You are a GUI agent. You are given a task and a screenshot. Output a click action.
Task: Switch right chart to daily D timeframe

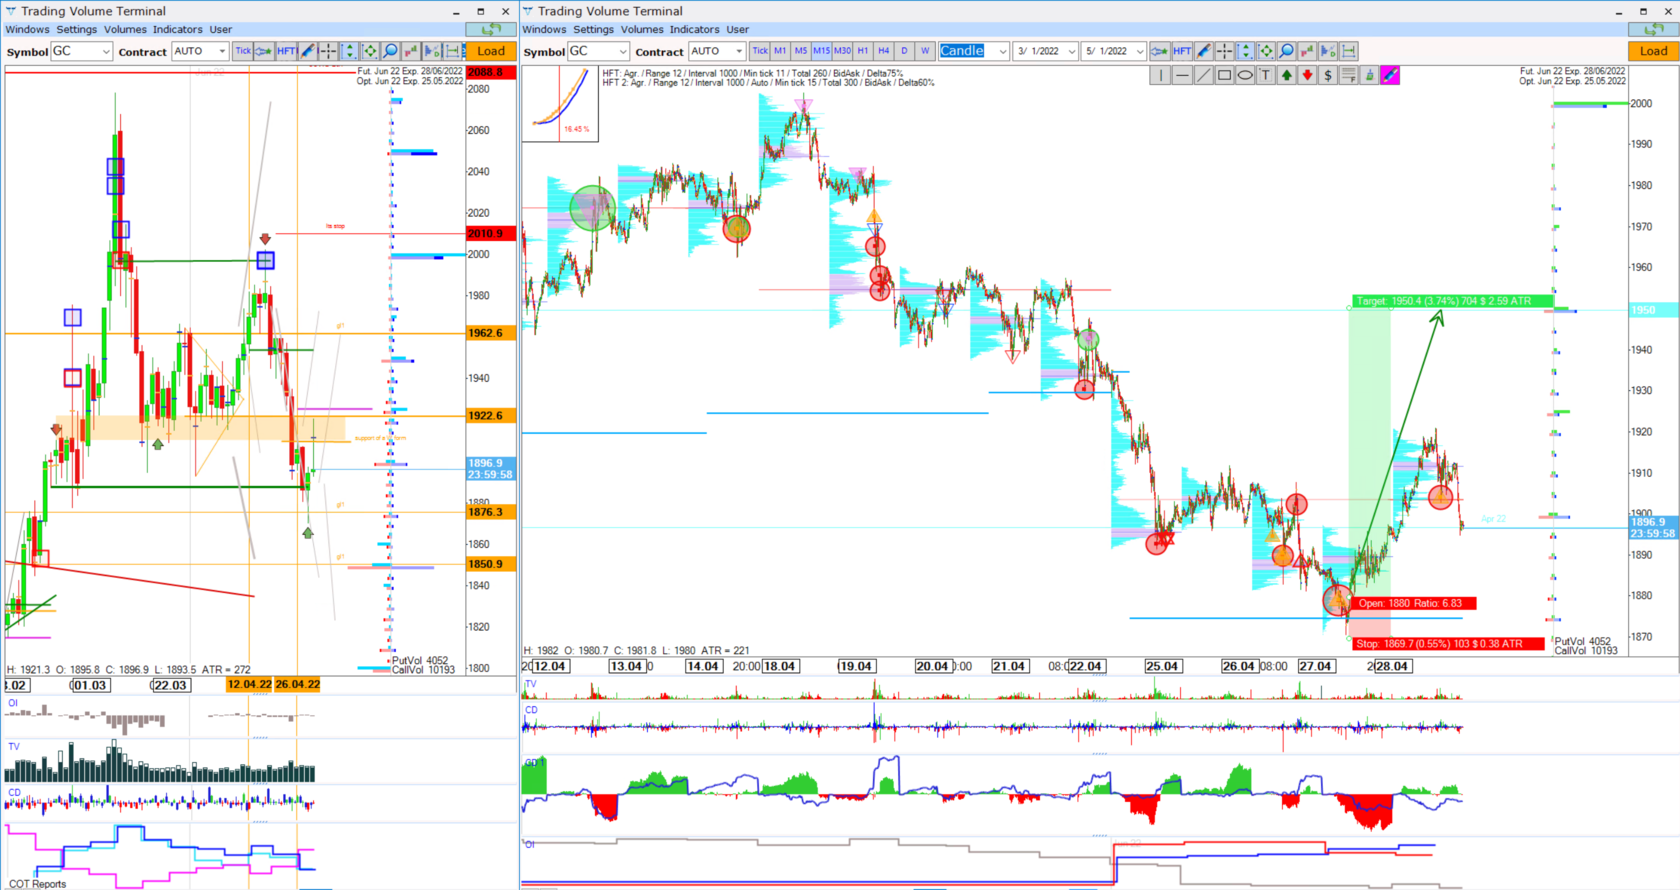[904, 51]
